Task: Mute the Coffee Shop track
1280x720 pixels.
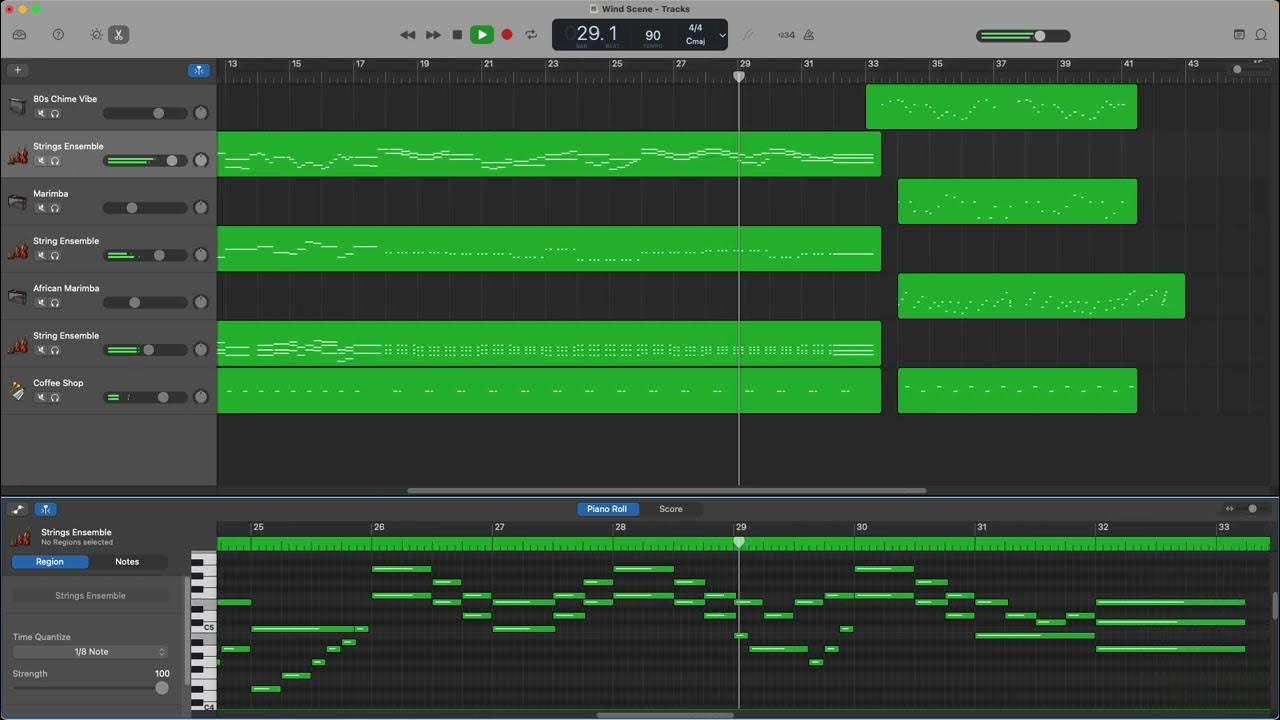Action: click(x=42, y=397)
